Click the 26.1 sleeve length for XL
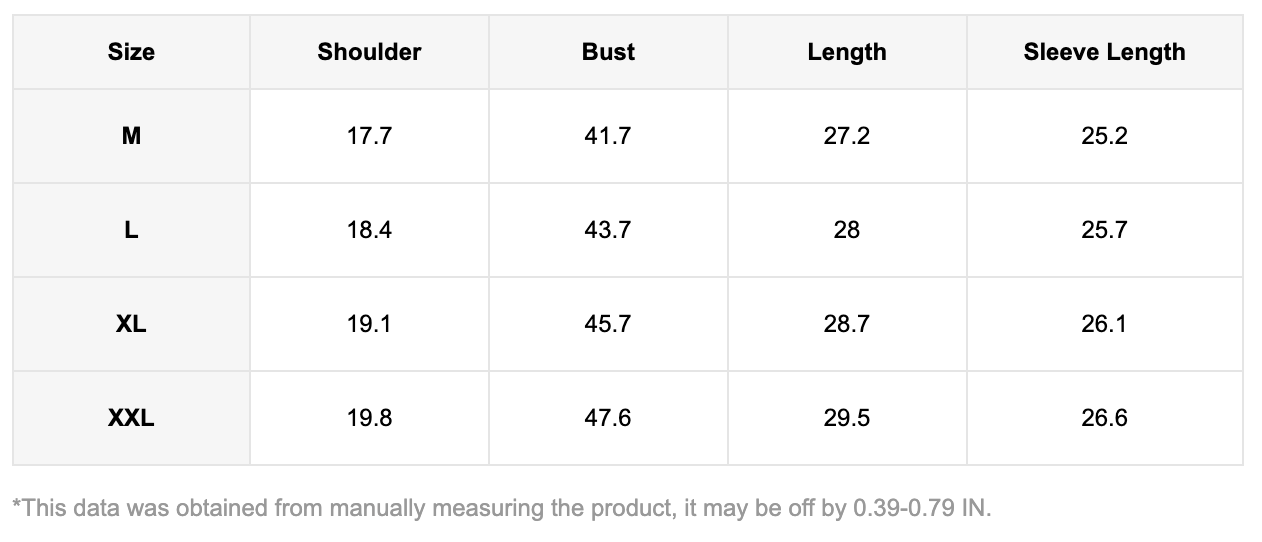The image size is (1262, 542). pos(1104,324)
